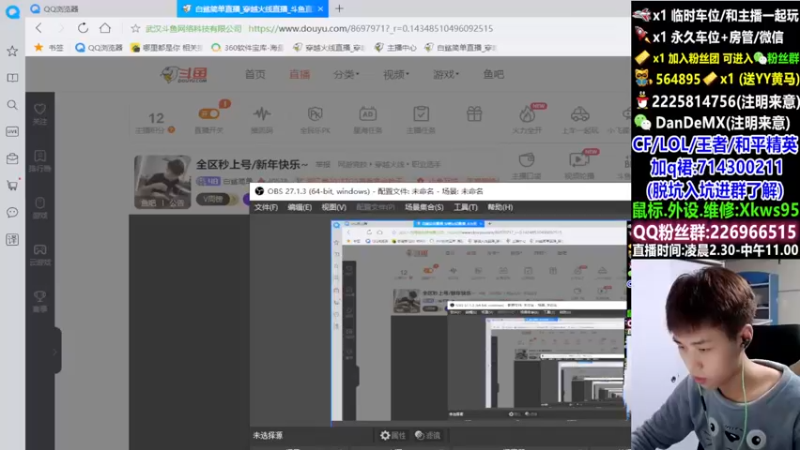The width and height of the screenshot is (800, 450).
Task: Click the V周榜 badge button
Action: (x=212, y=199)
